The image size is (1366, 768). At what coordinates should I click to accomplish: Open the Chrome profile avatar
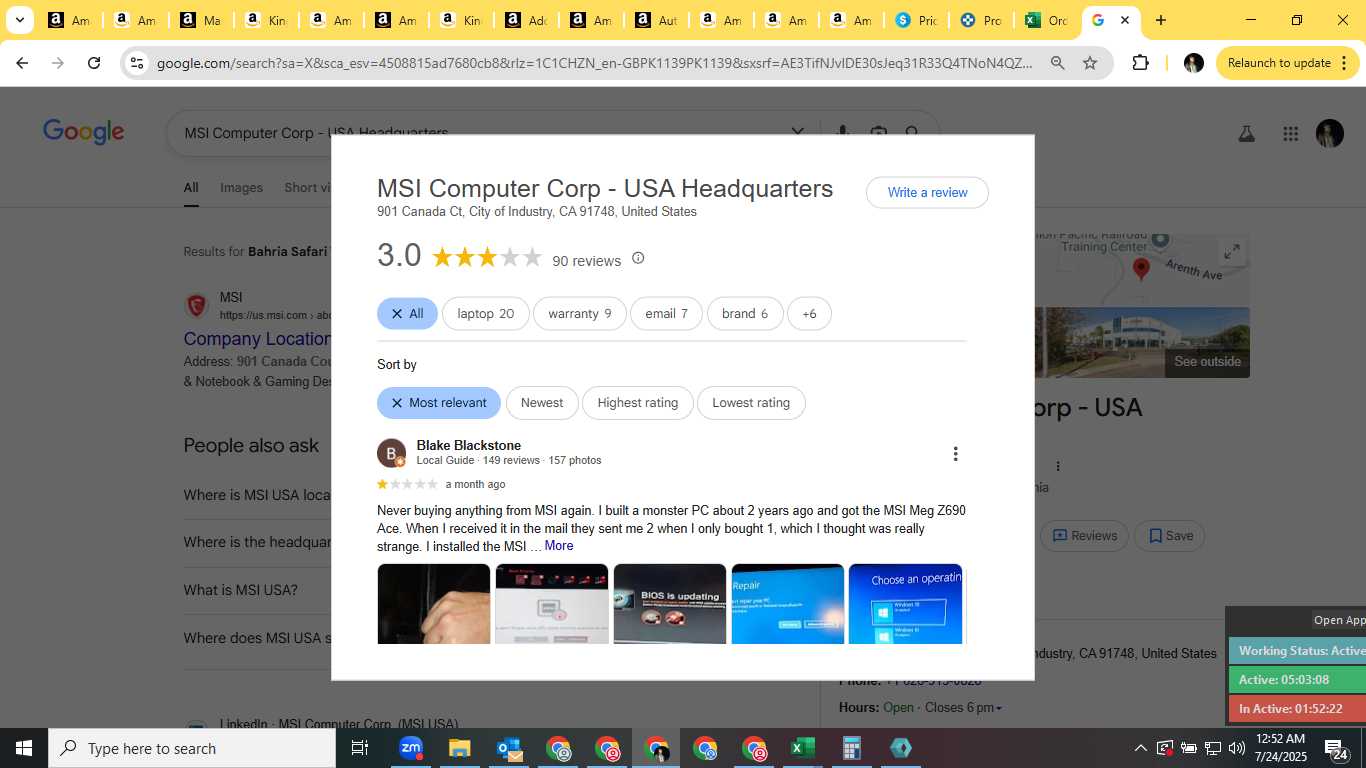[1193, 63]
